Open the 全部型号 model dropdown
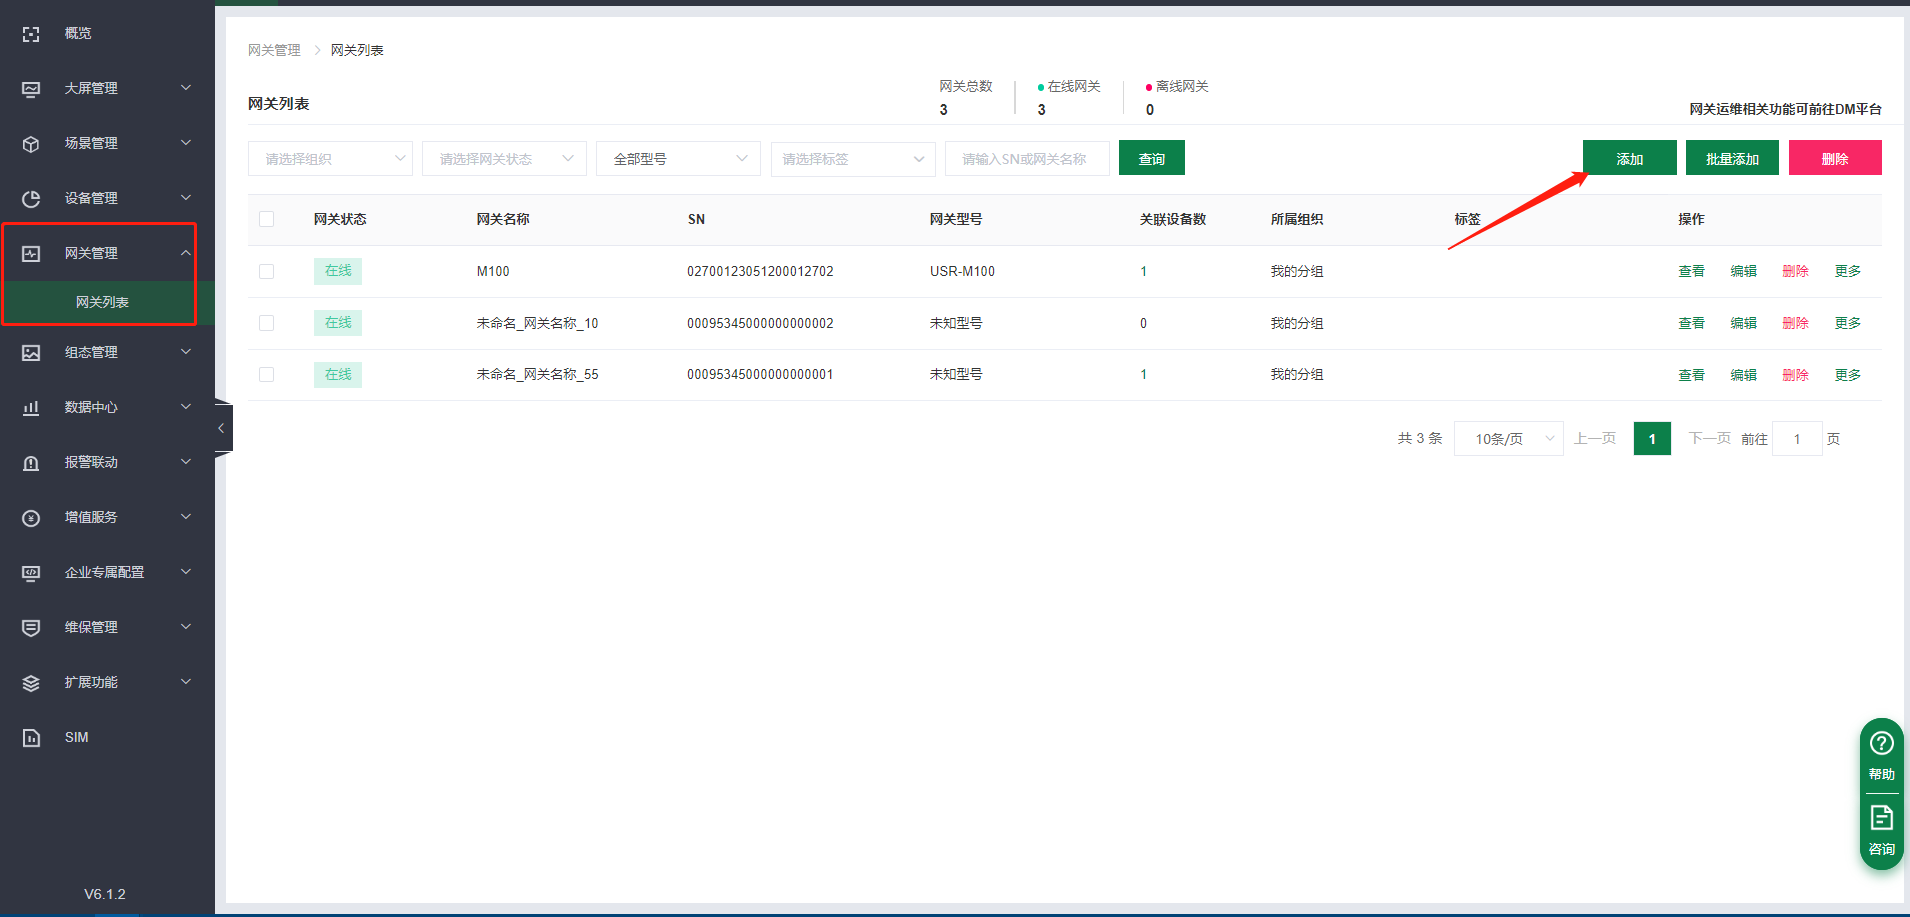 click(678, 159)
